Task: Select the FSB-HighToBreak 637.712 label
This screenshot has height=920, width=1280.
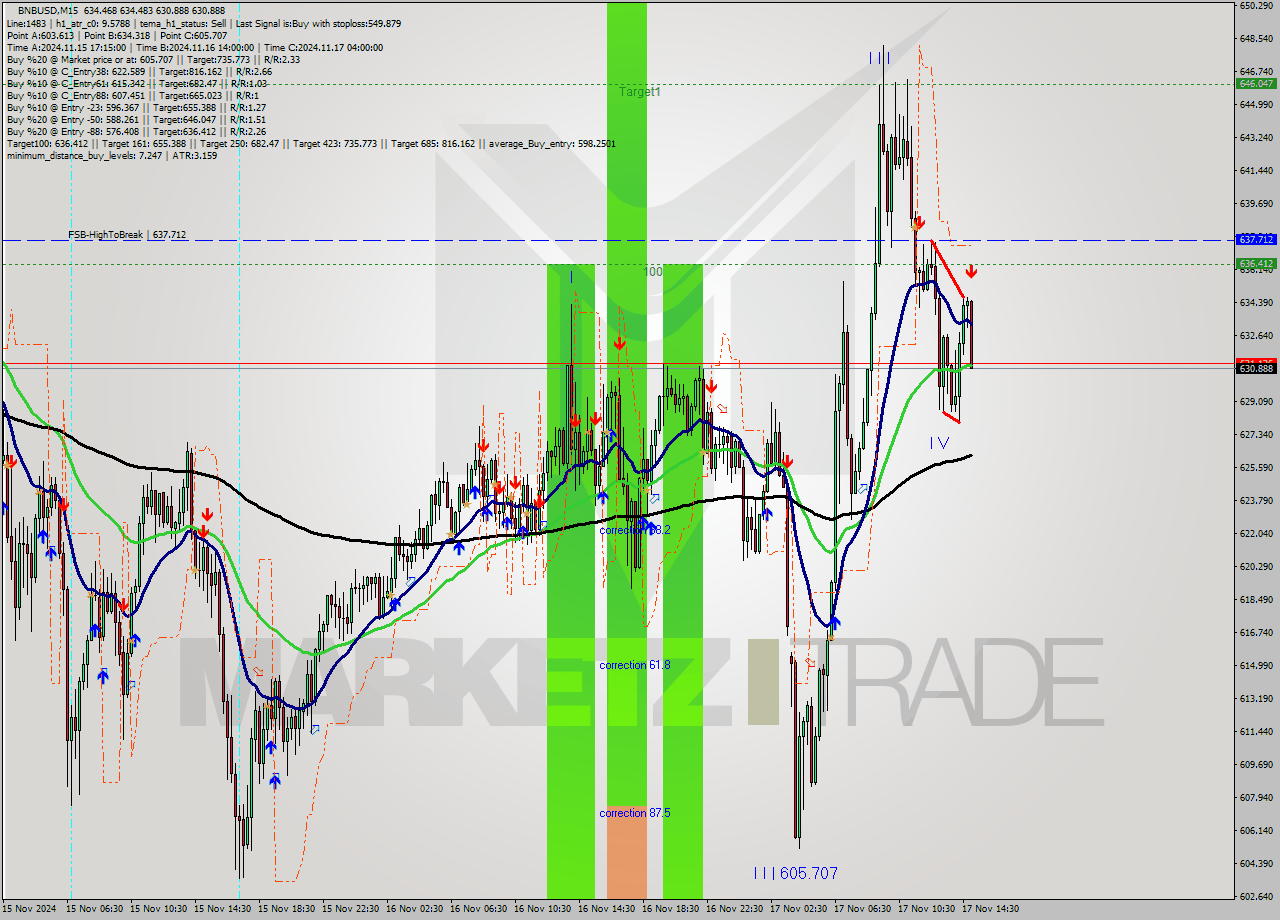Action: point(127,235)
